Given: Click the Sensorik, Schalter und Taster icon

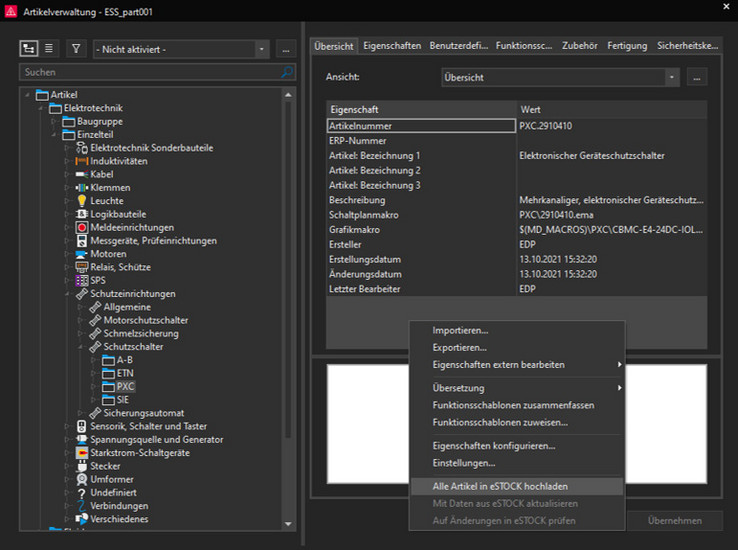Looking at the screenshot, I should coord(82,426).
